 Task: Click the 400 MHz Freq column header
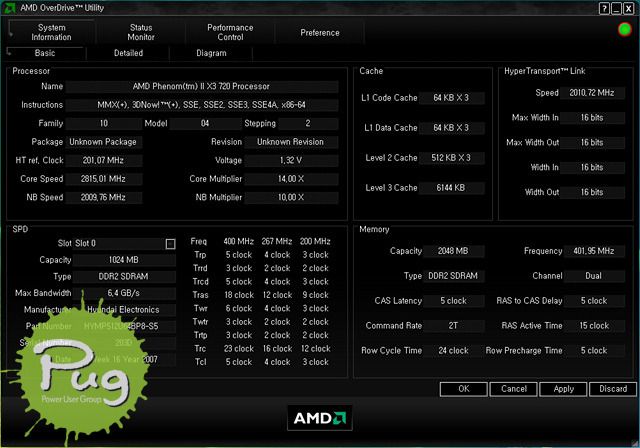pos(239,242)
